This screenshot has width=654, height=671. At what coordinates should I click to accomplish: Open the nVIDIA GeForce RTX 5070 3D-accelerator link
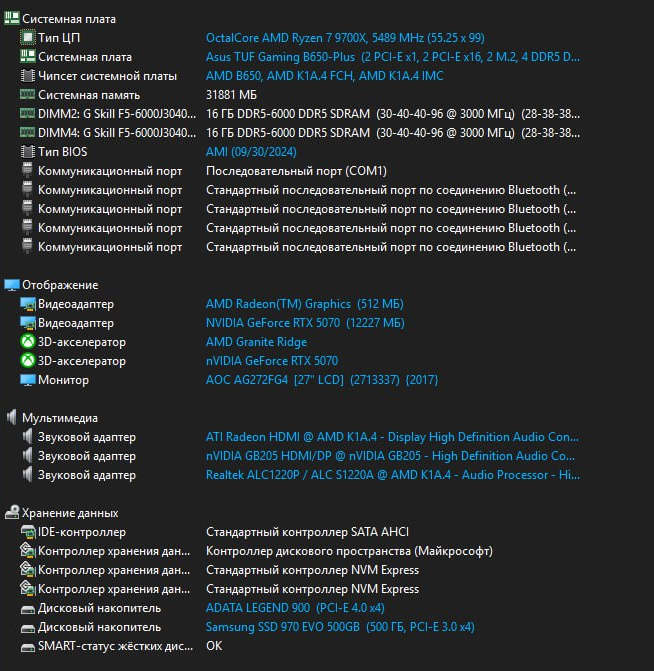[x=272, y=361]
